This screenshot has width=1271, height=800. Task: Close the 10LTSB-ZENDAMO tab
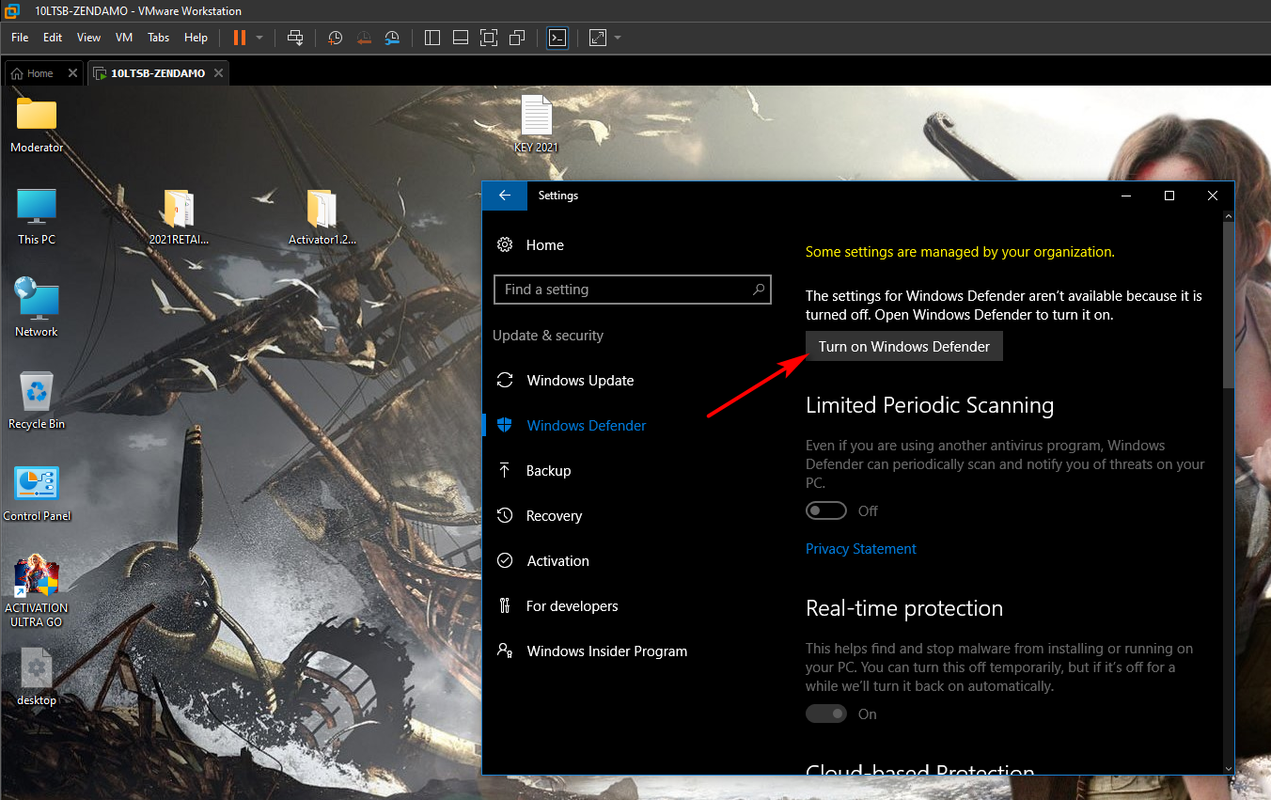(219, 73)
